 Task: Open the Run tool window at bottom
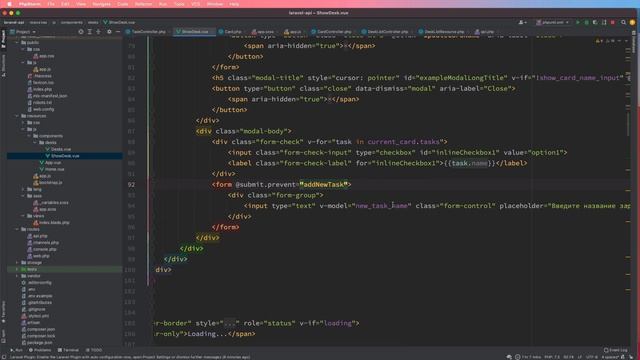(x=16, y=350)
